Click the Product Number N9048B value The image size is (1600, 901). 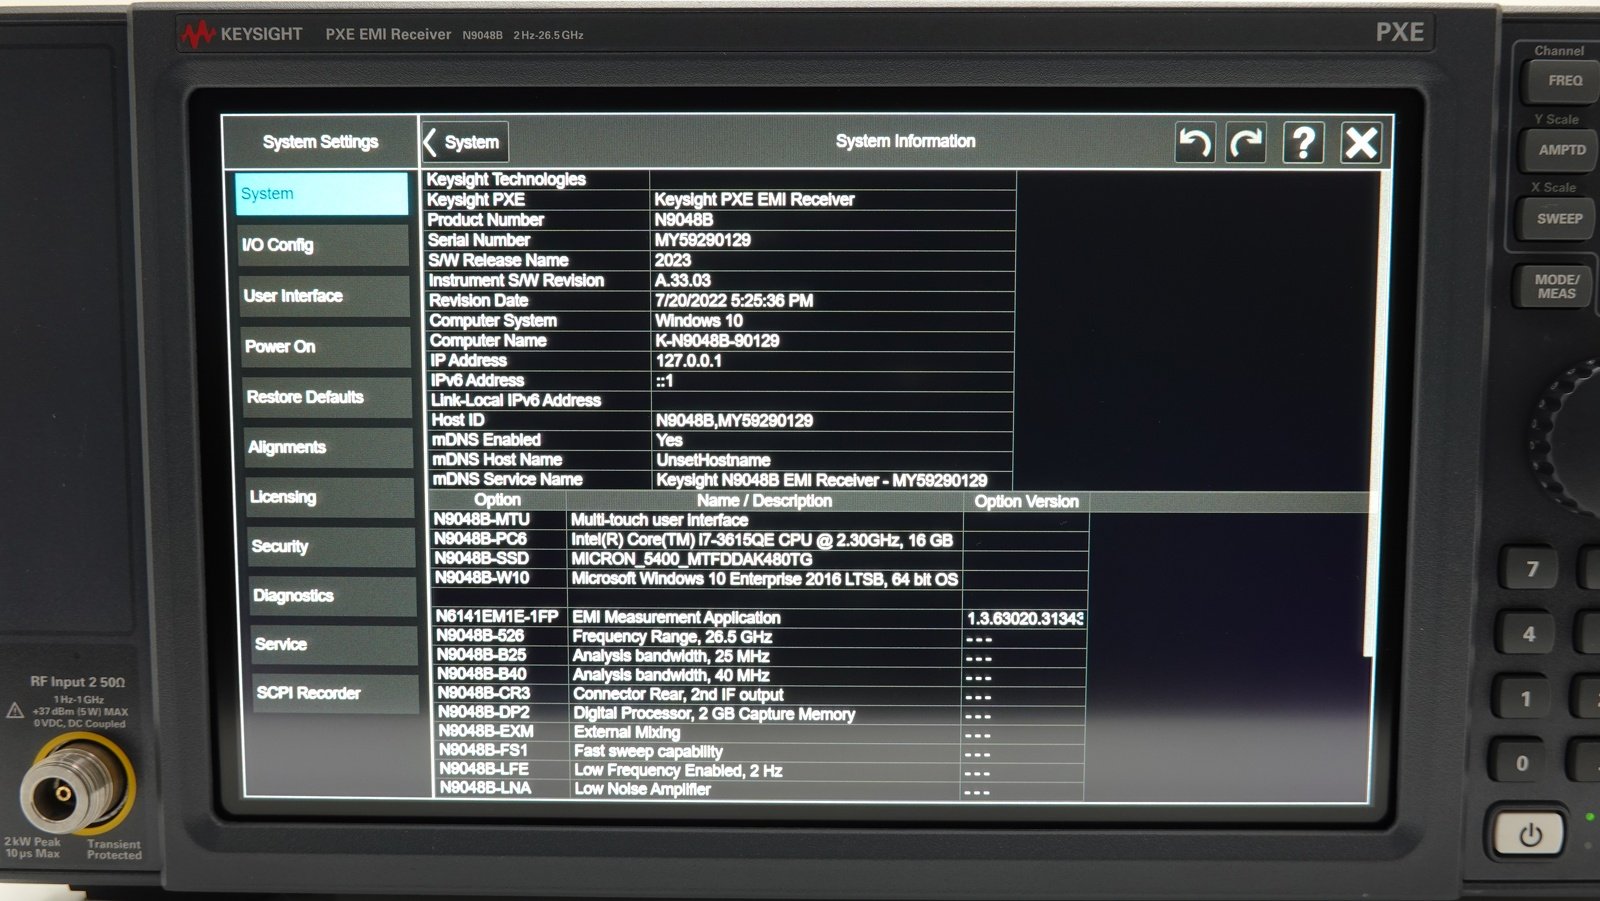coord(684,220)
